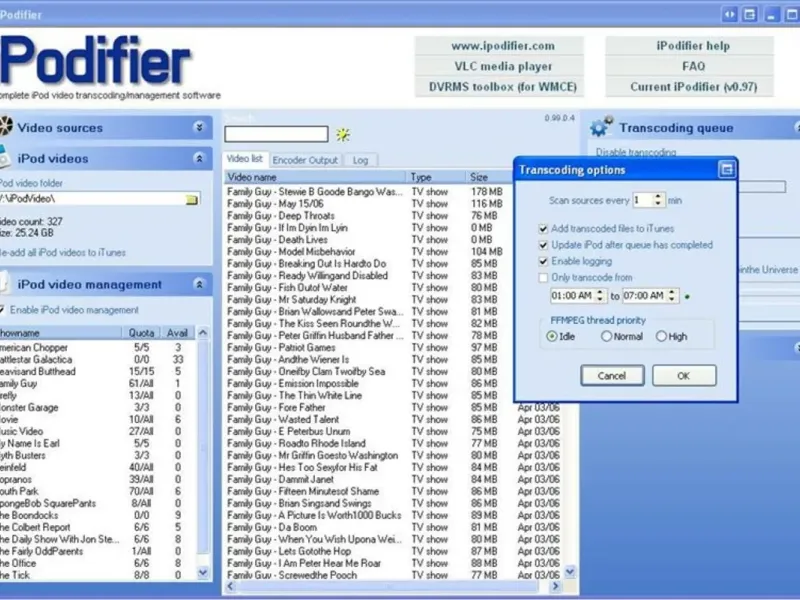
Task: Switch to the Log tab
Action: (360, 160)
